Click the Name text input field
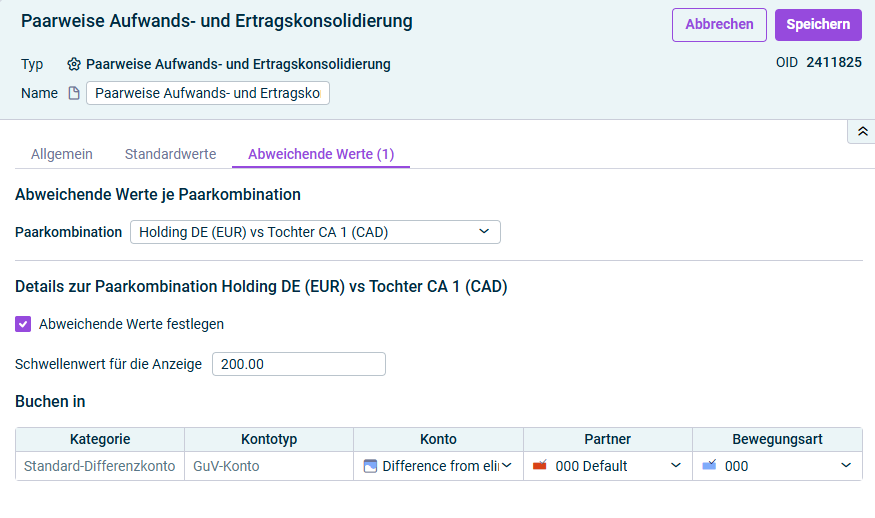The width and height of the screenshot is (875, 518). tap(208, 93)
